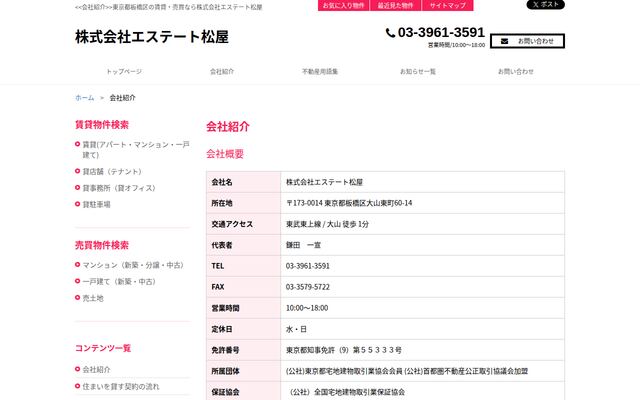Open 不動産用語集 in main navigation
640x400 pixels.
[x=320, y=71]
